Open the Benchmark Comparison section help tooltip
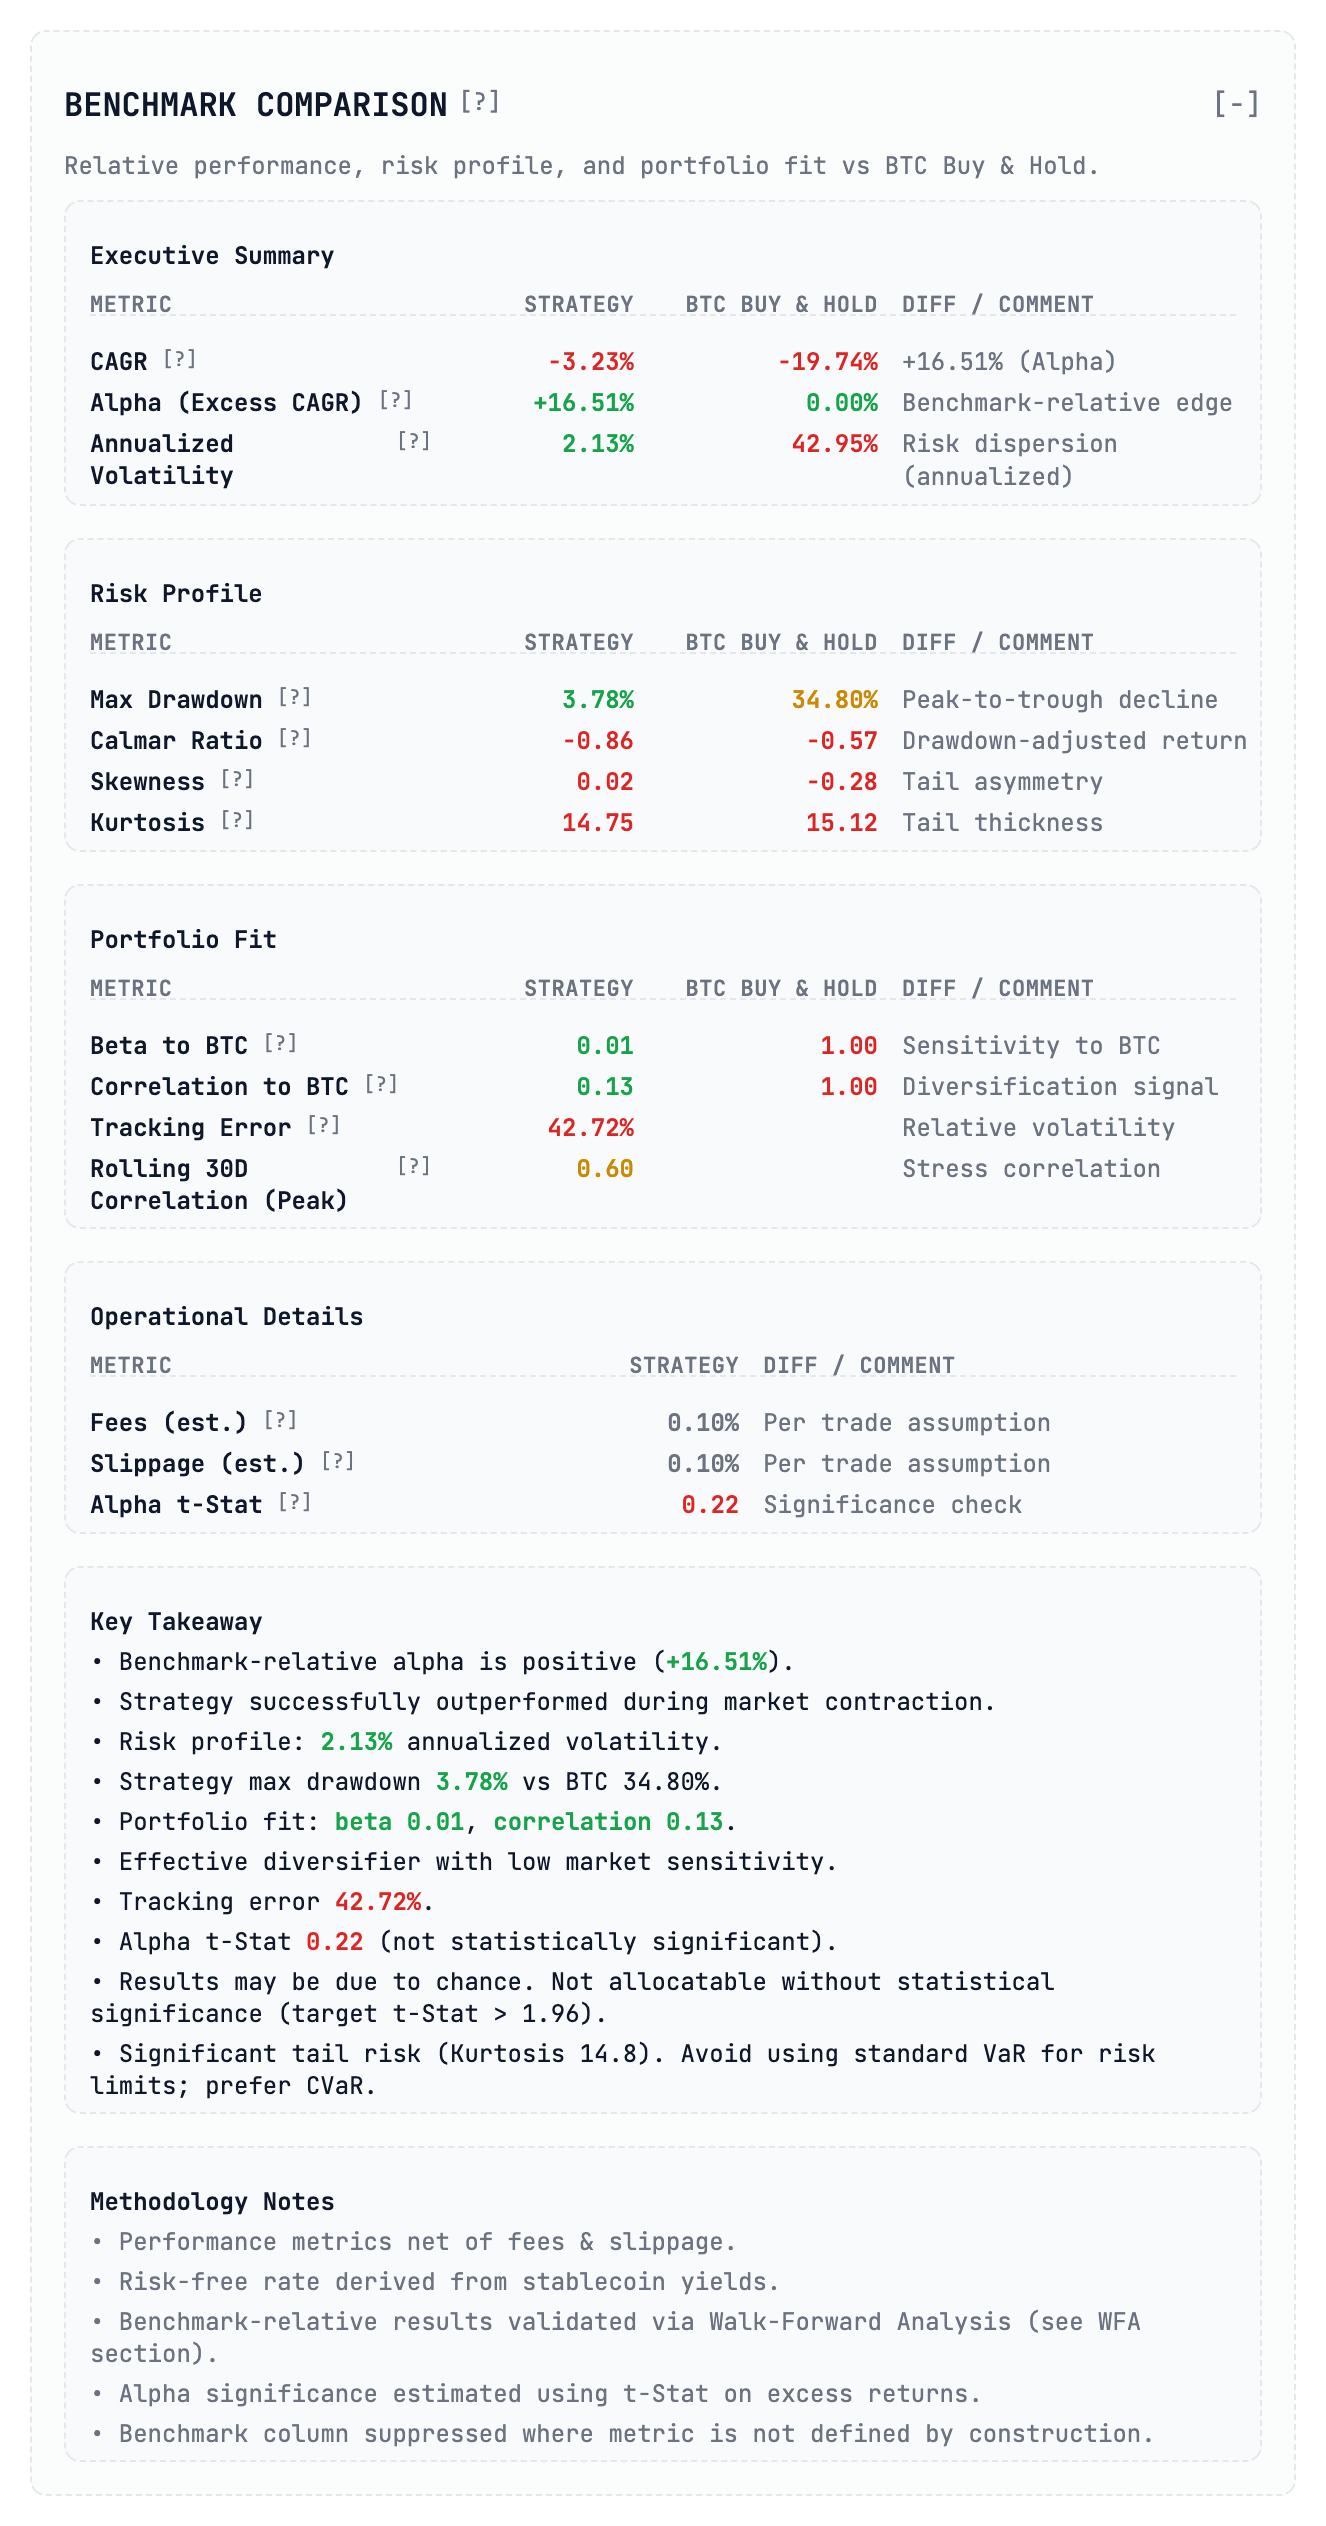Viewport: 1326px width, 2526px height. coord(480,101)
